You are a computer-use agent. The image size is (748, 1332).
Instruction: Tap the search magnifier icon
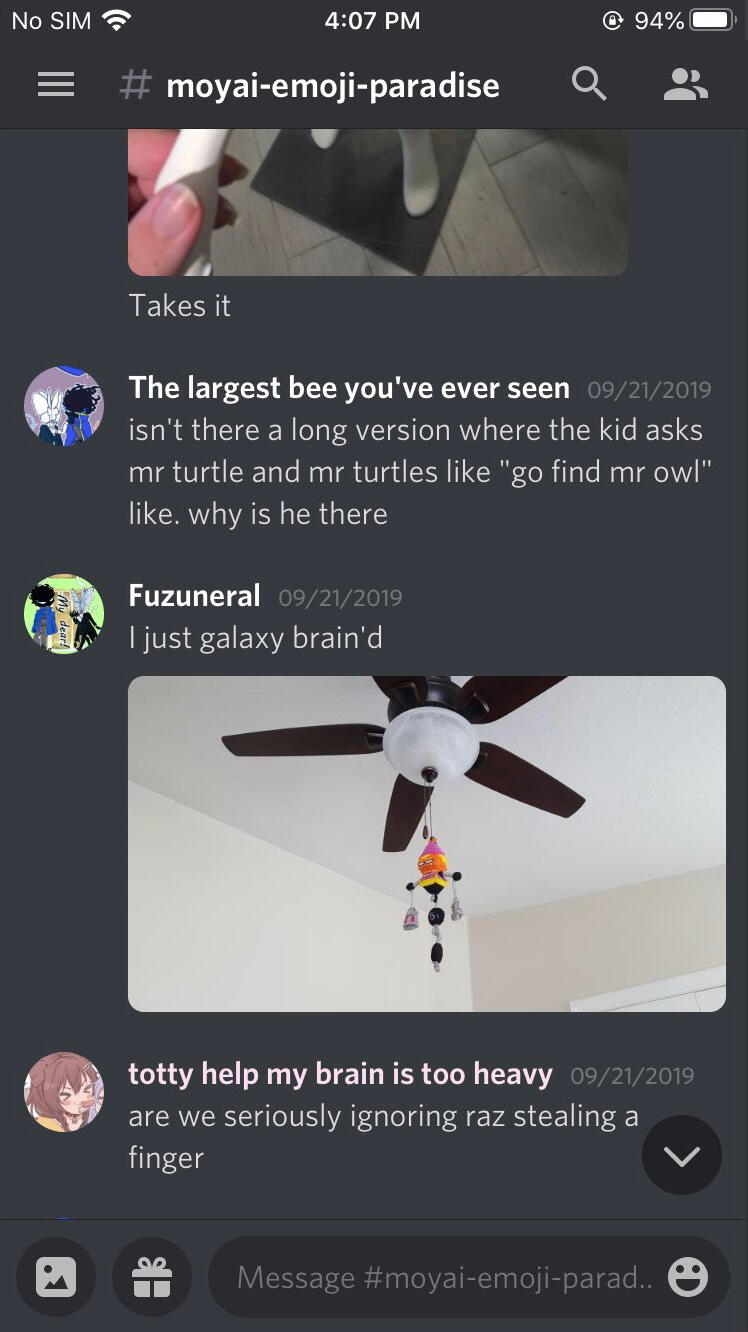pos(589,85)
